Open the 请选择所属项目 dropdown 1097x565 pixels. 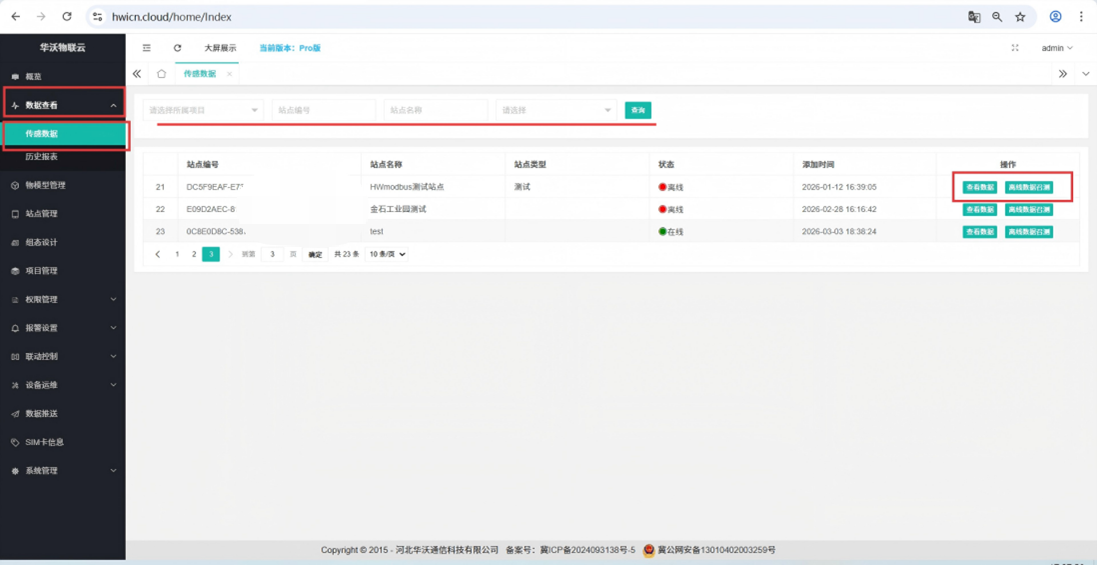(203, 110)
